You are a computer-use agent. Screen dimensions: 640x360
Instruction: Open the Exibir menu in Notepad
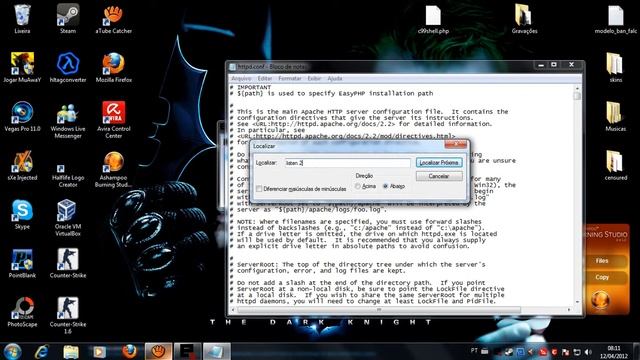[314, 78]
